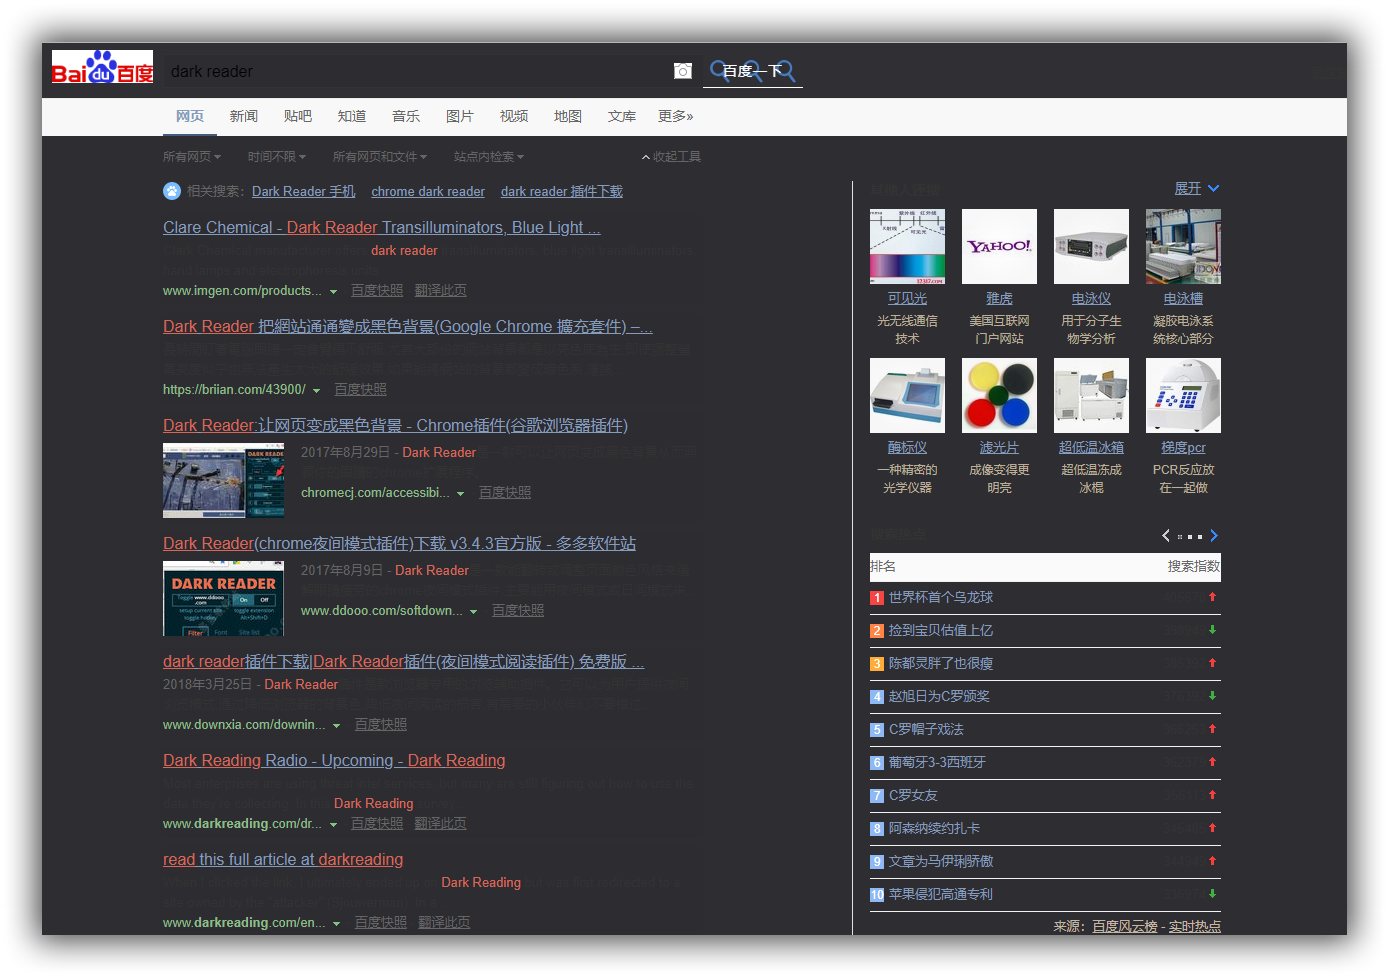Open the 所有网页和文件 file type dropdown
Screen dimensions: 1389x977
coord(380,157)
